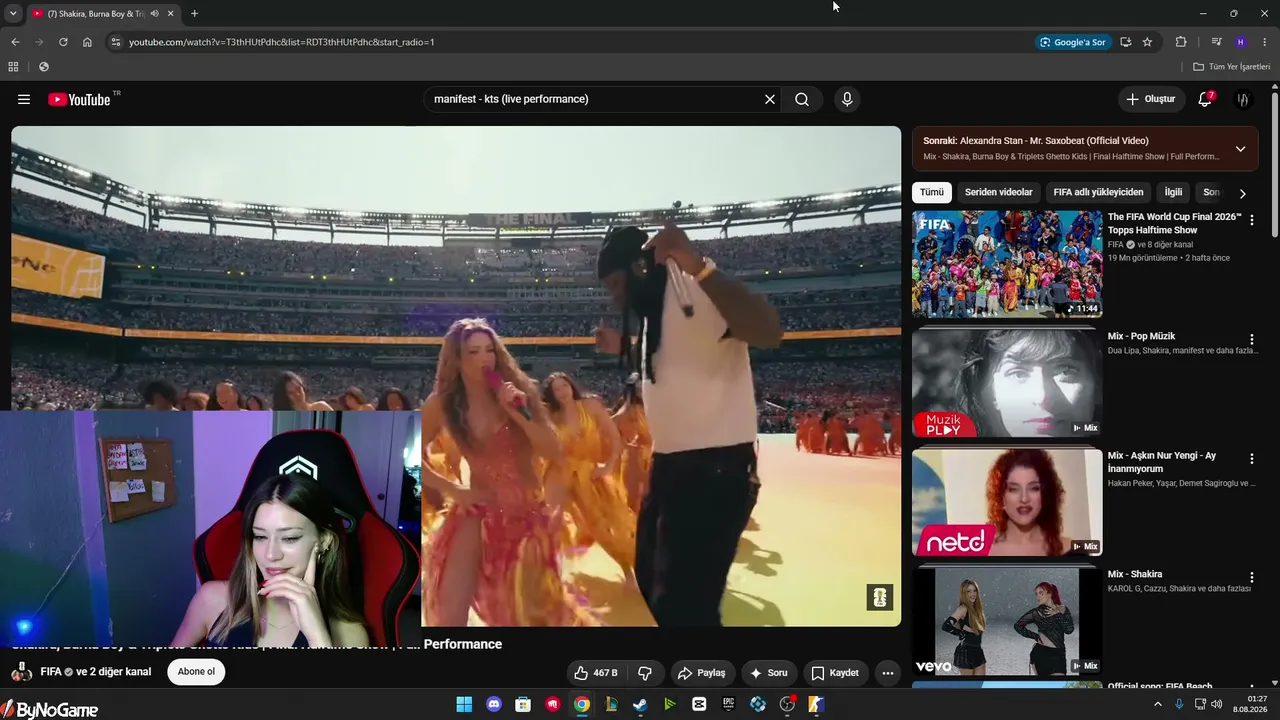Open the apps grid in bookmarks bar
The image size is (1280, 720).
coord(13,67)
